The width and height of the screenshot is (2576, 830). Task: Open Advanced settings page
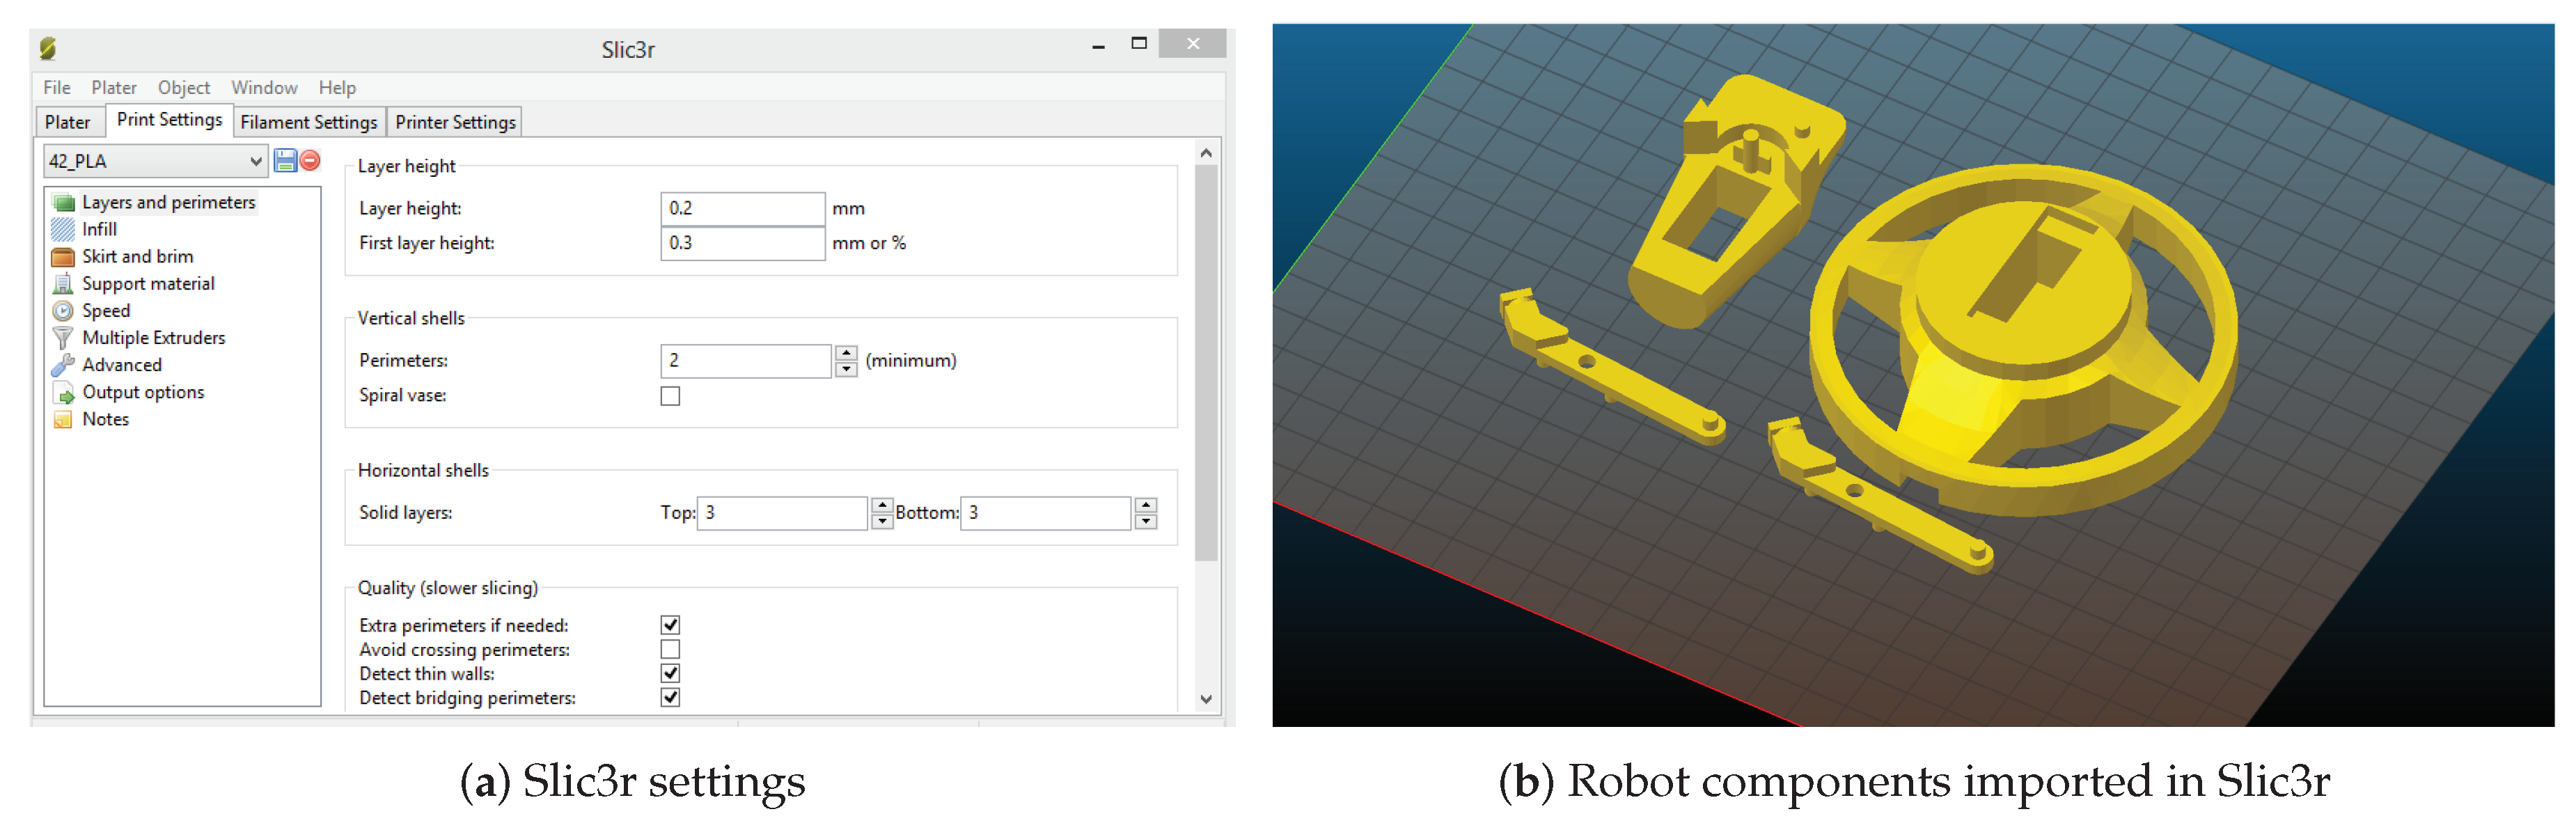pyautogui.click(x=121, y=365)
